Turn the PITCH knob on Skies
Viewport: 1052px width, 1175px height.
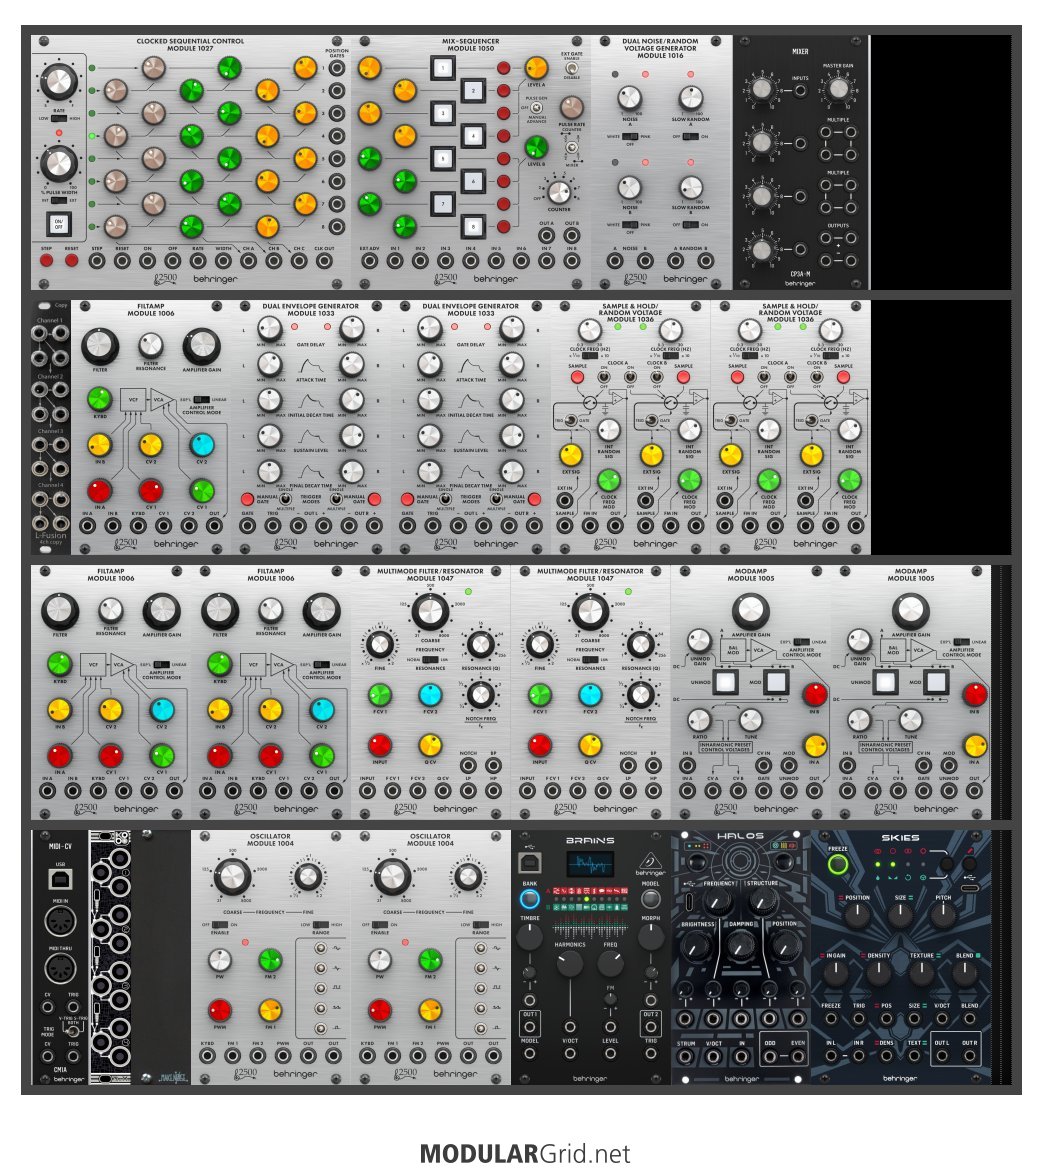point(943,914)
